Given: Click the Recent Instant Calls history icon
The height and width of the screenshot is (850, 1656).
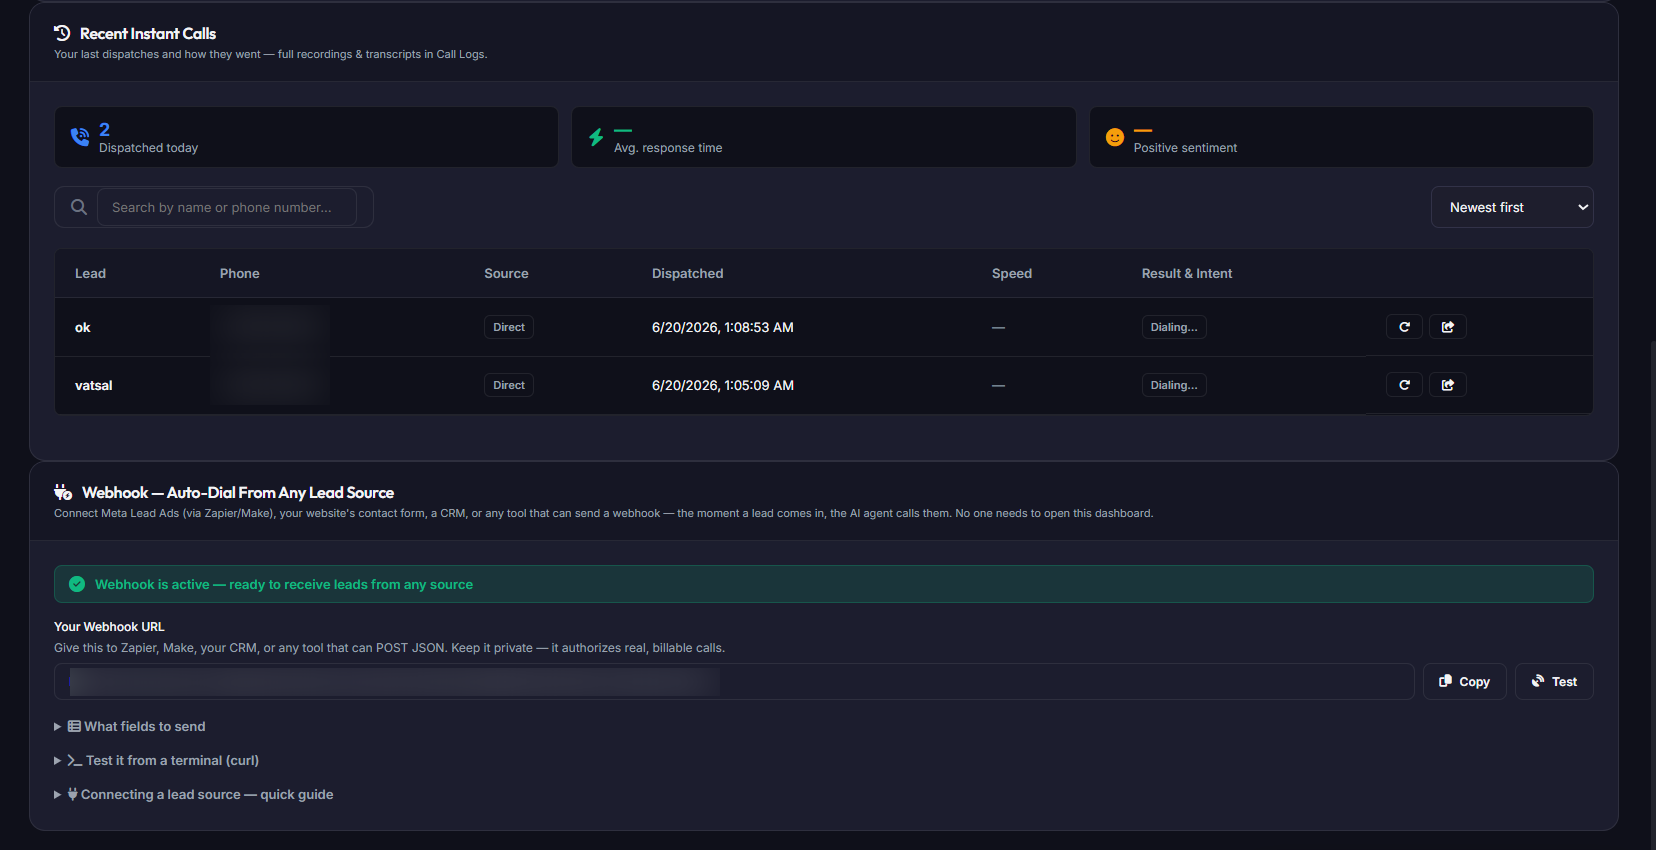Looking at the screenshot, I should coord(62,33).
